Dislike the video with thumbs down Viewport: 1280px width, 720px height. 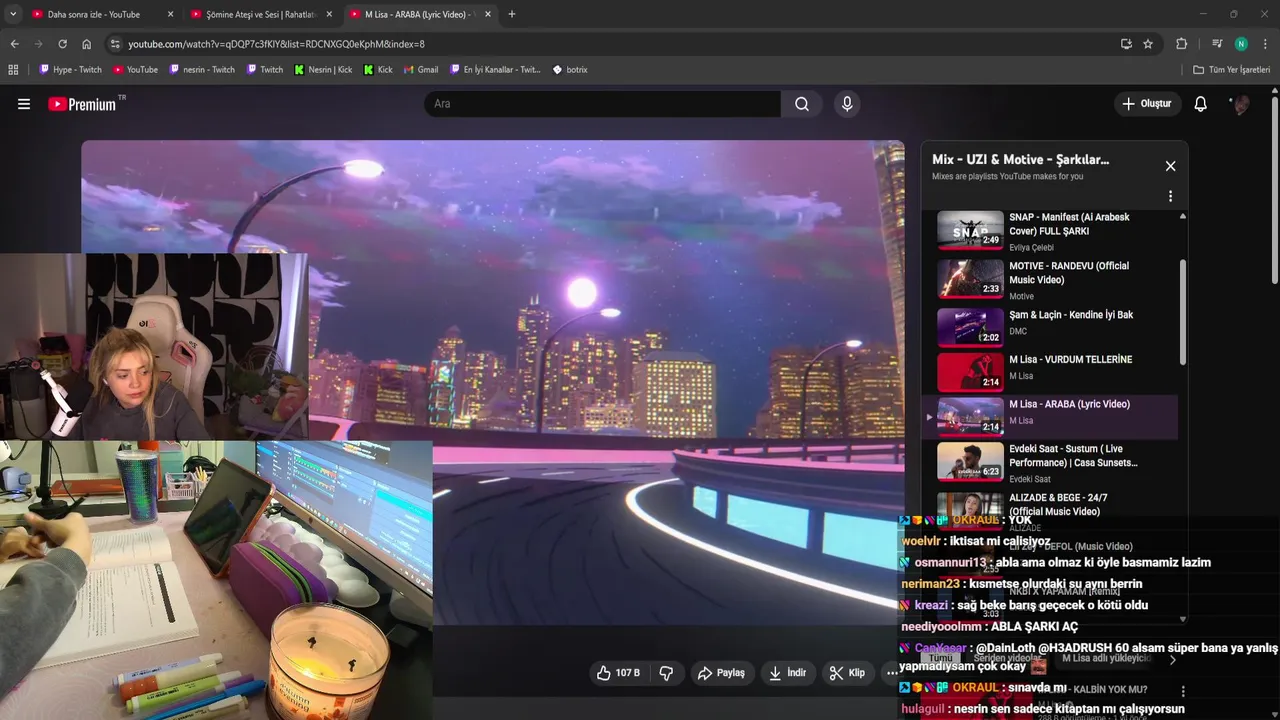point(666,673)
